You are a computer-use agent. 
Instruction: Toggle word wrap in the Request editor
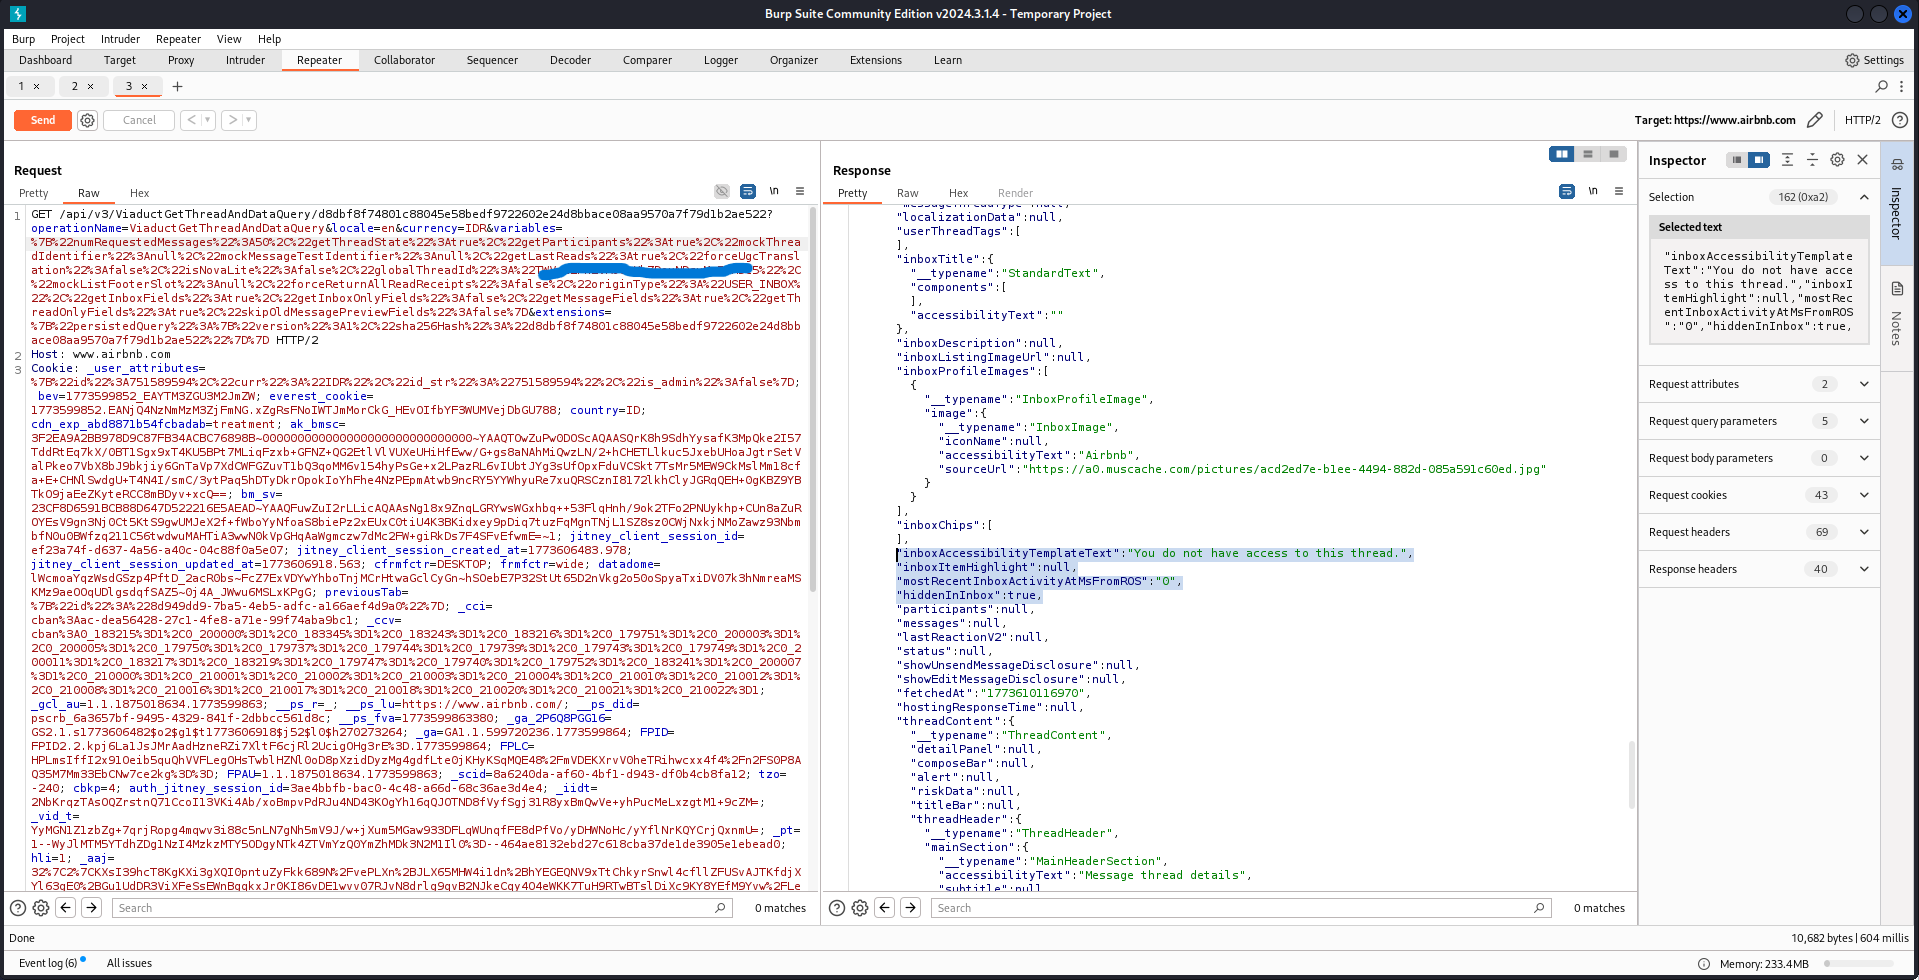pos(748,191)
